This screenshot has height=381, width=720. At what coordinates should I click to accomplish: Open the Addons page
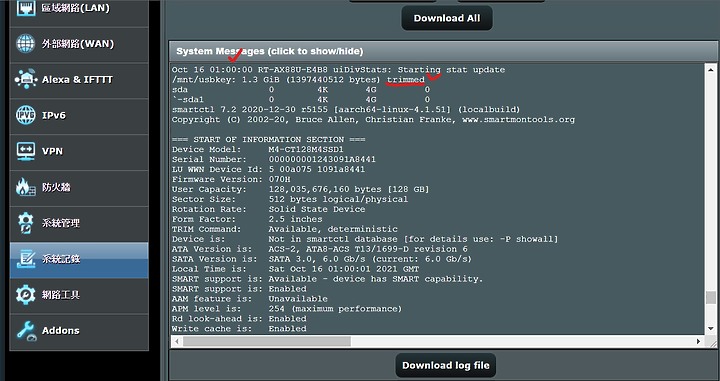(x=79, y=332)
